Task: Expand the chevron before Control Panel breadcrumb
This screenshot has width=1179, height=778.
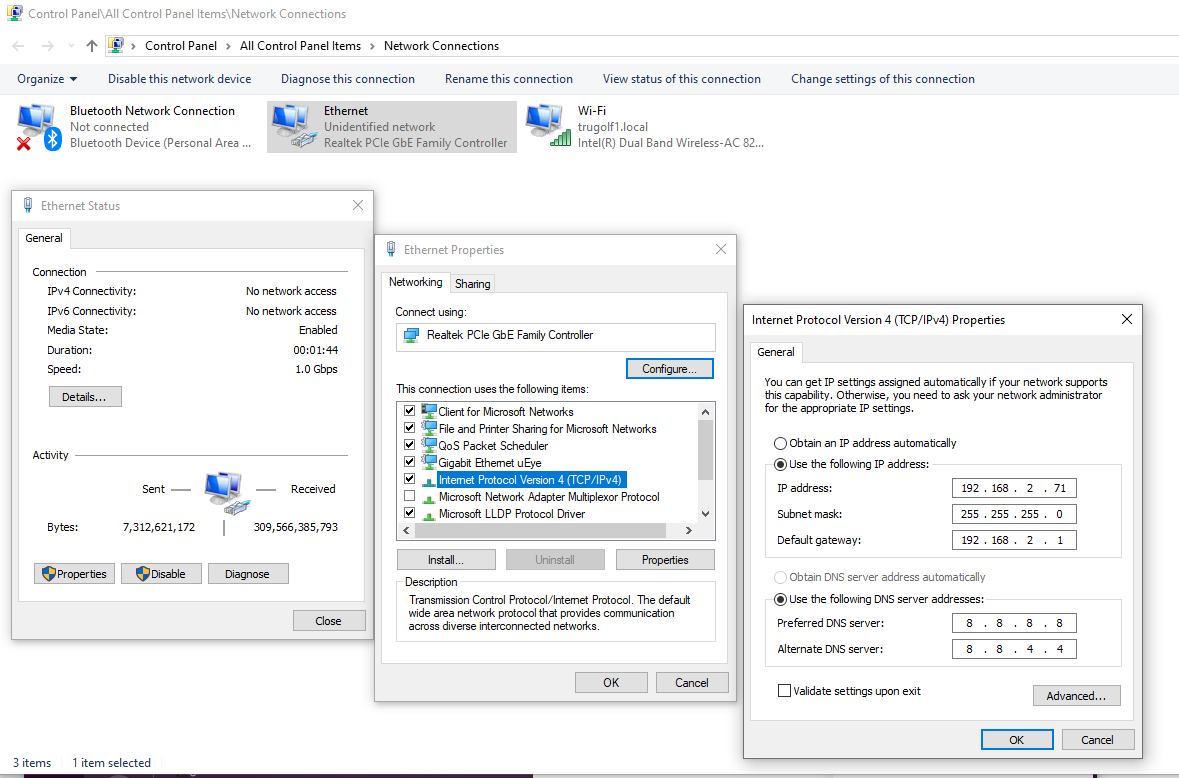Action: pyautogui.click(x=134, y=46)
